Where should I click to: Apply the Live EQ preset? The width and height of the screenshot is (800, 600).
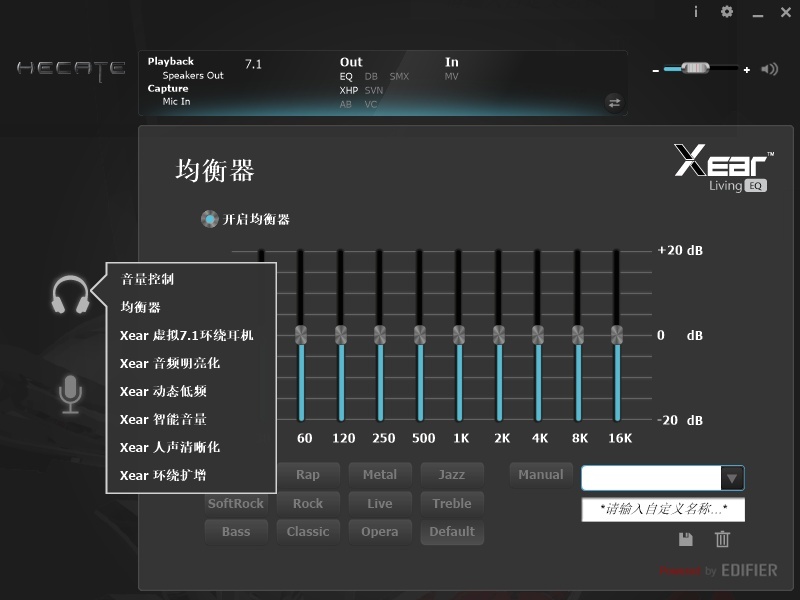(380, 504)
